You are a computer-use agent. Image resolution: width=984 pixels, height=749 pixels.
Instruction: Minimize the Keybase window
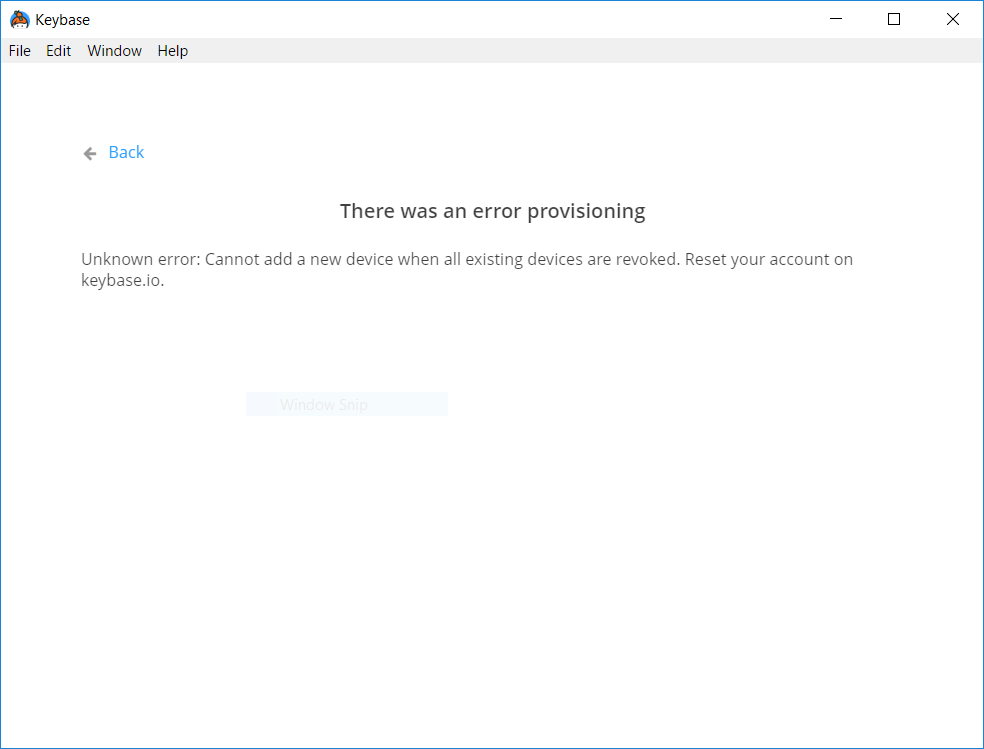835,19
